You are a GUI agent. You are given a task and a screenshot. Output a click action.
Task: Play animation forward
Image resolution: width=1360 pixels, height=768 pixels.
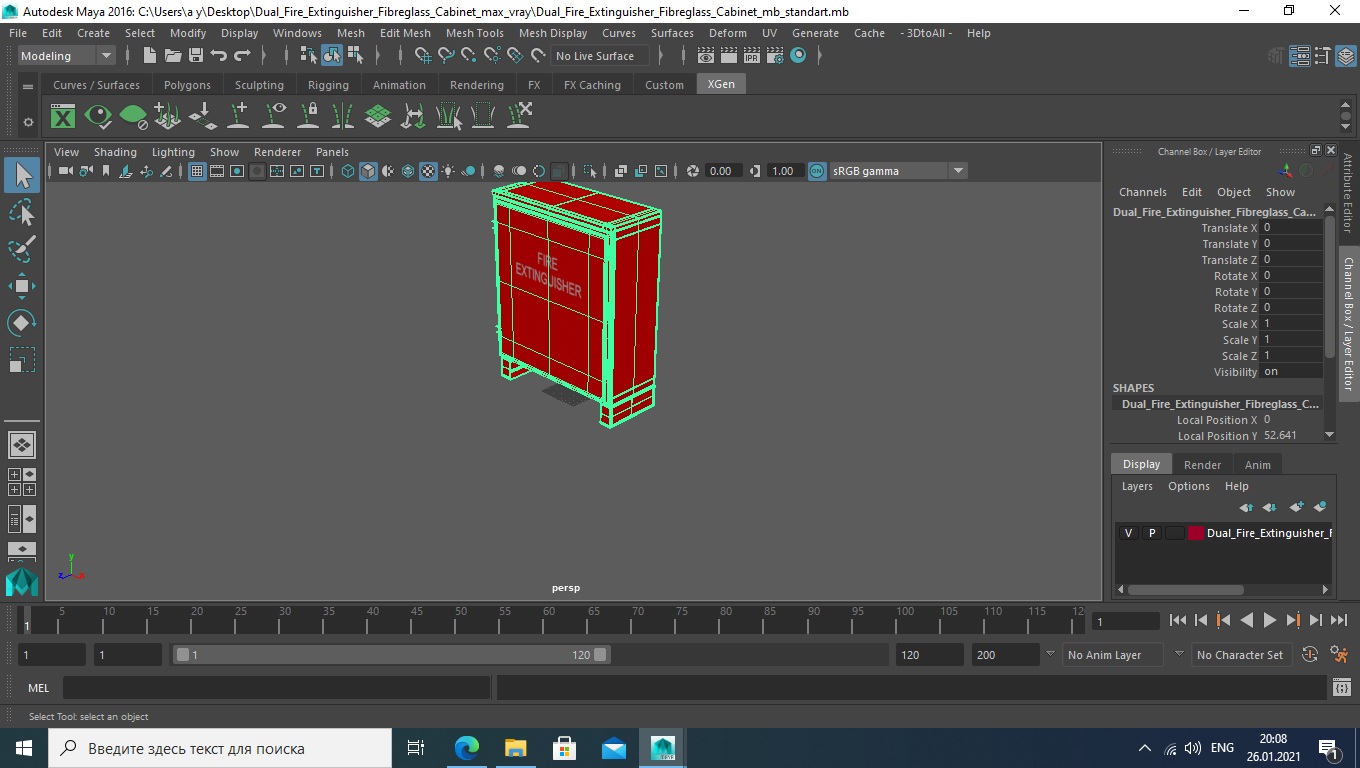(1269, 620)
